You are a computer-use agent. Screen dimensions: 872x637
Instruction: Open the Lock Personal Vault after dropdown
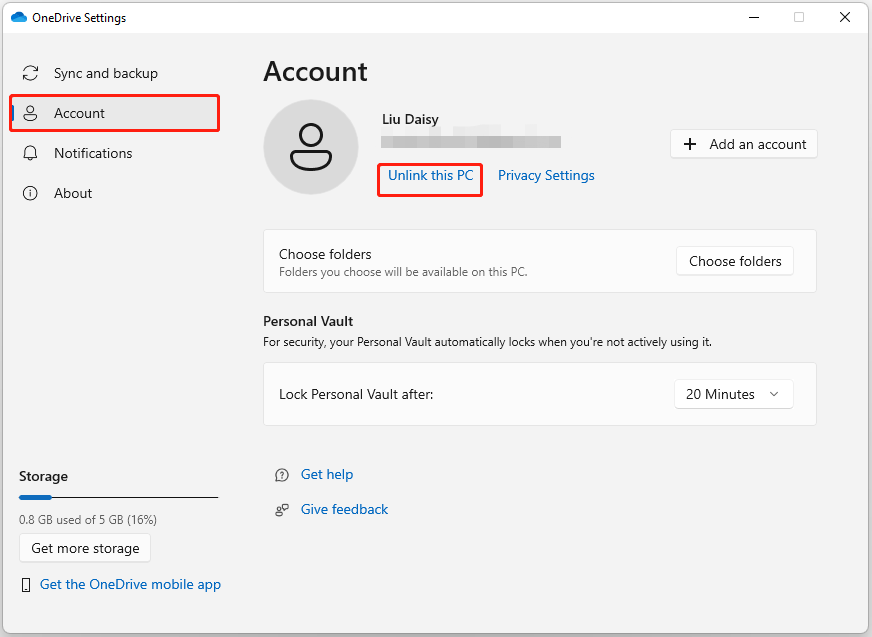point(733,394)
